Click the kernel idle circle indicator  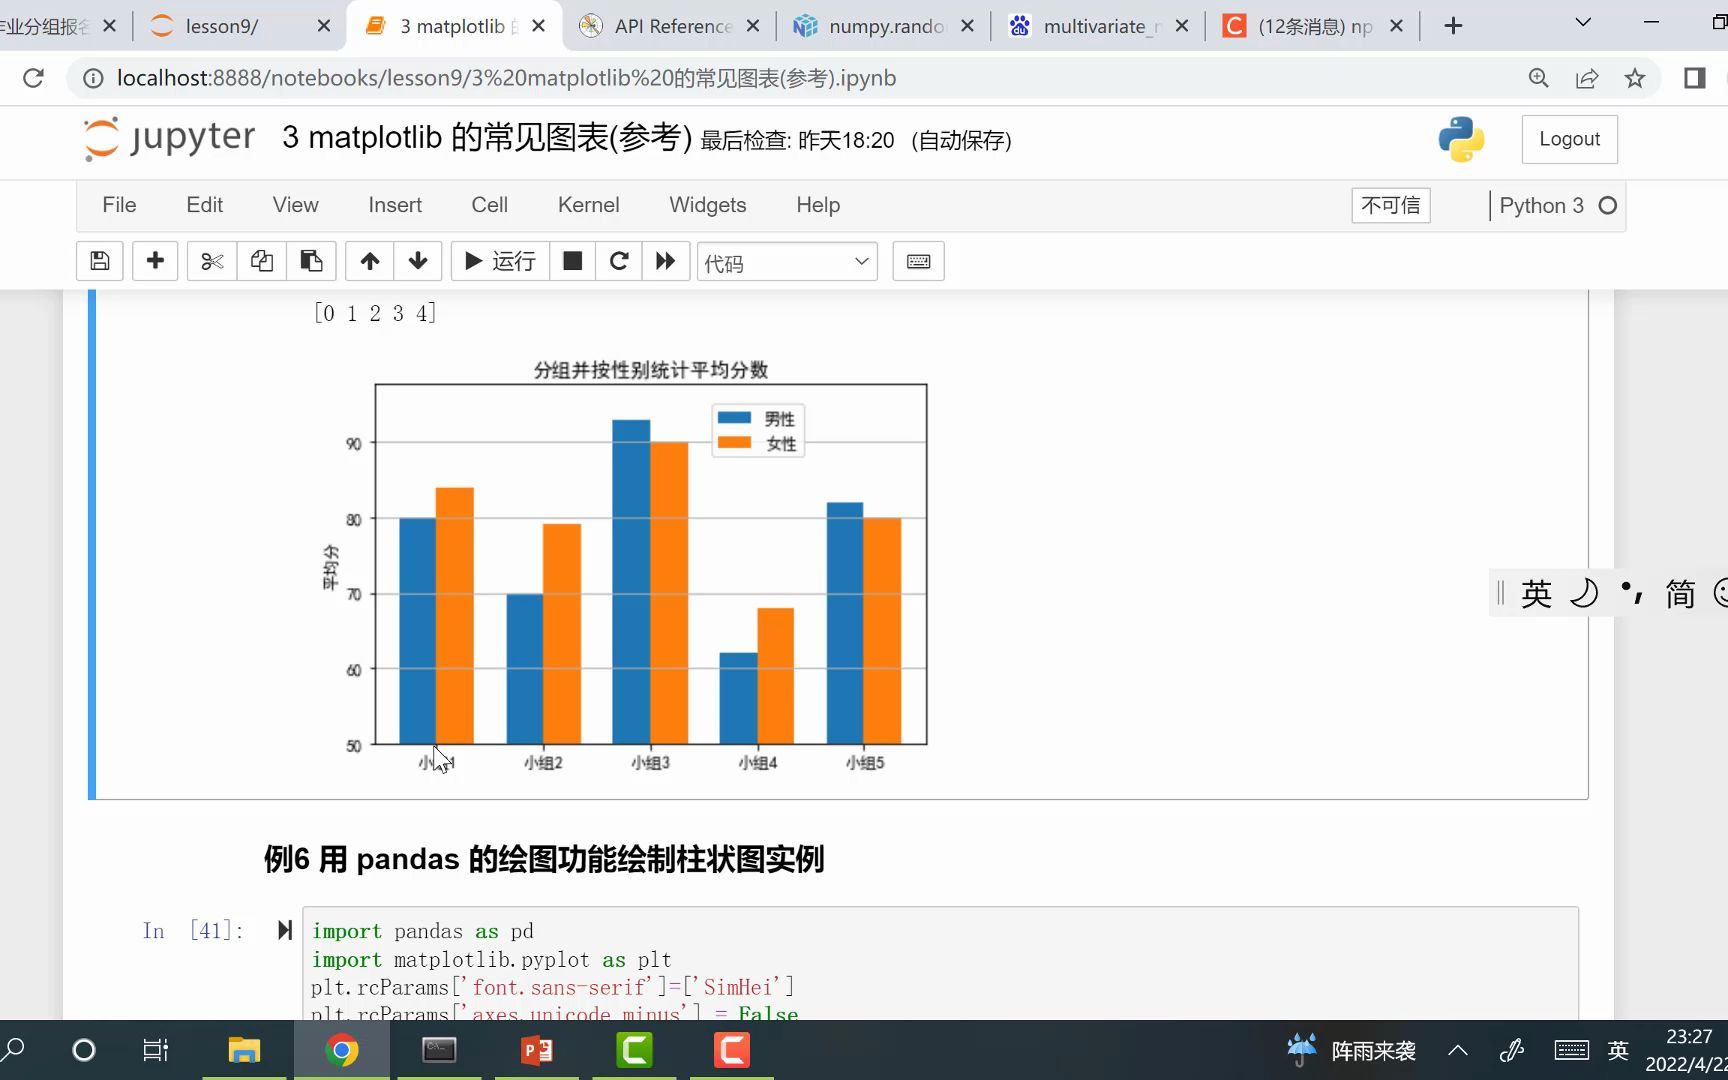click(1608, 205)
